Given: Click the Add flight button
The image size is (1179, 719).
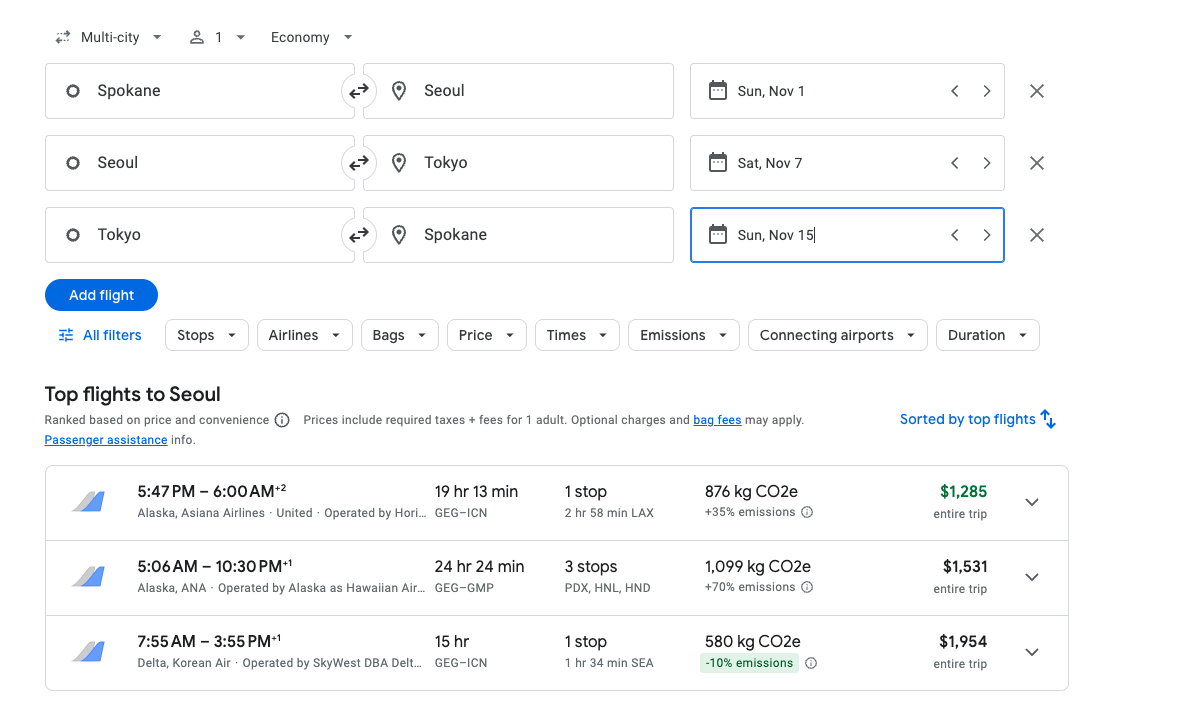Looking at the screenshot, I should 102,295.
